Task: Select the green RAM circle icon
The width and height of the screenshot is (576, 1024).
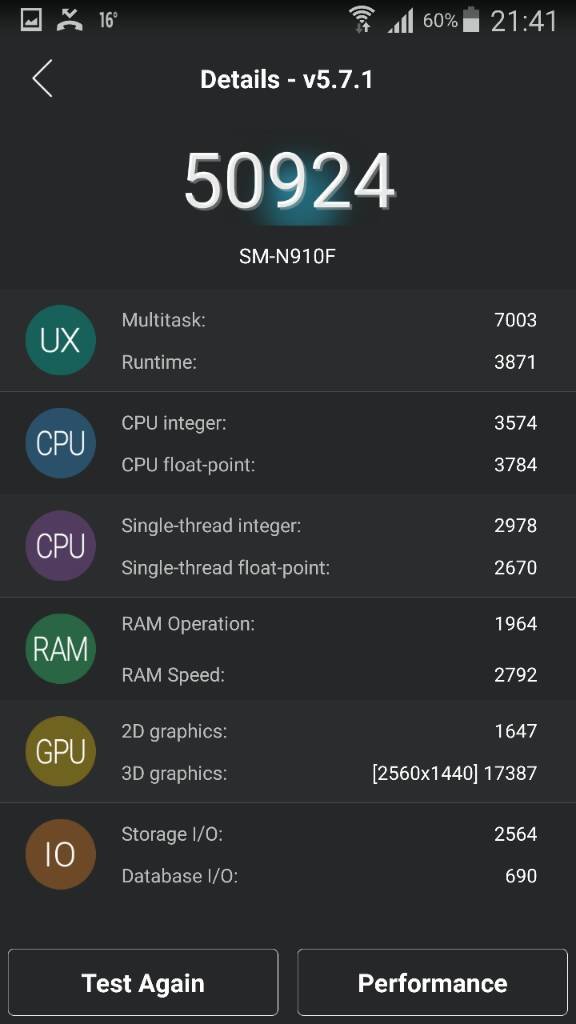Action: click(x=60, y=648)
